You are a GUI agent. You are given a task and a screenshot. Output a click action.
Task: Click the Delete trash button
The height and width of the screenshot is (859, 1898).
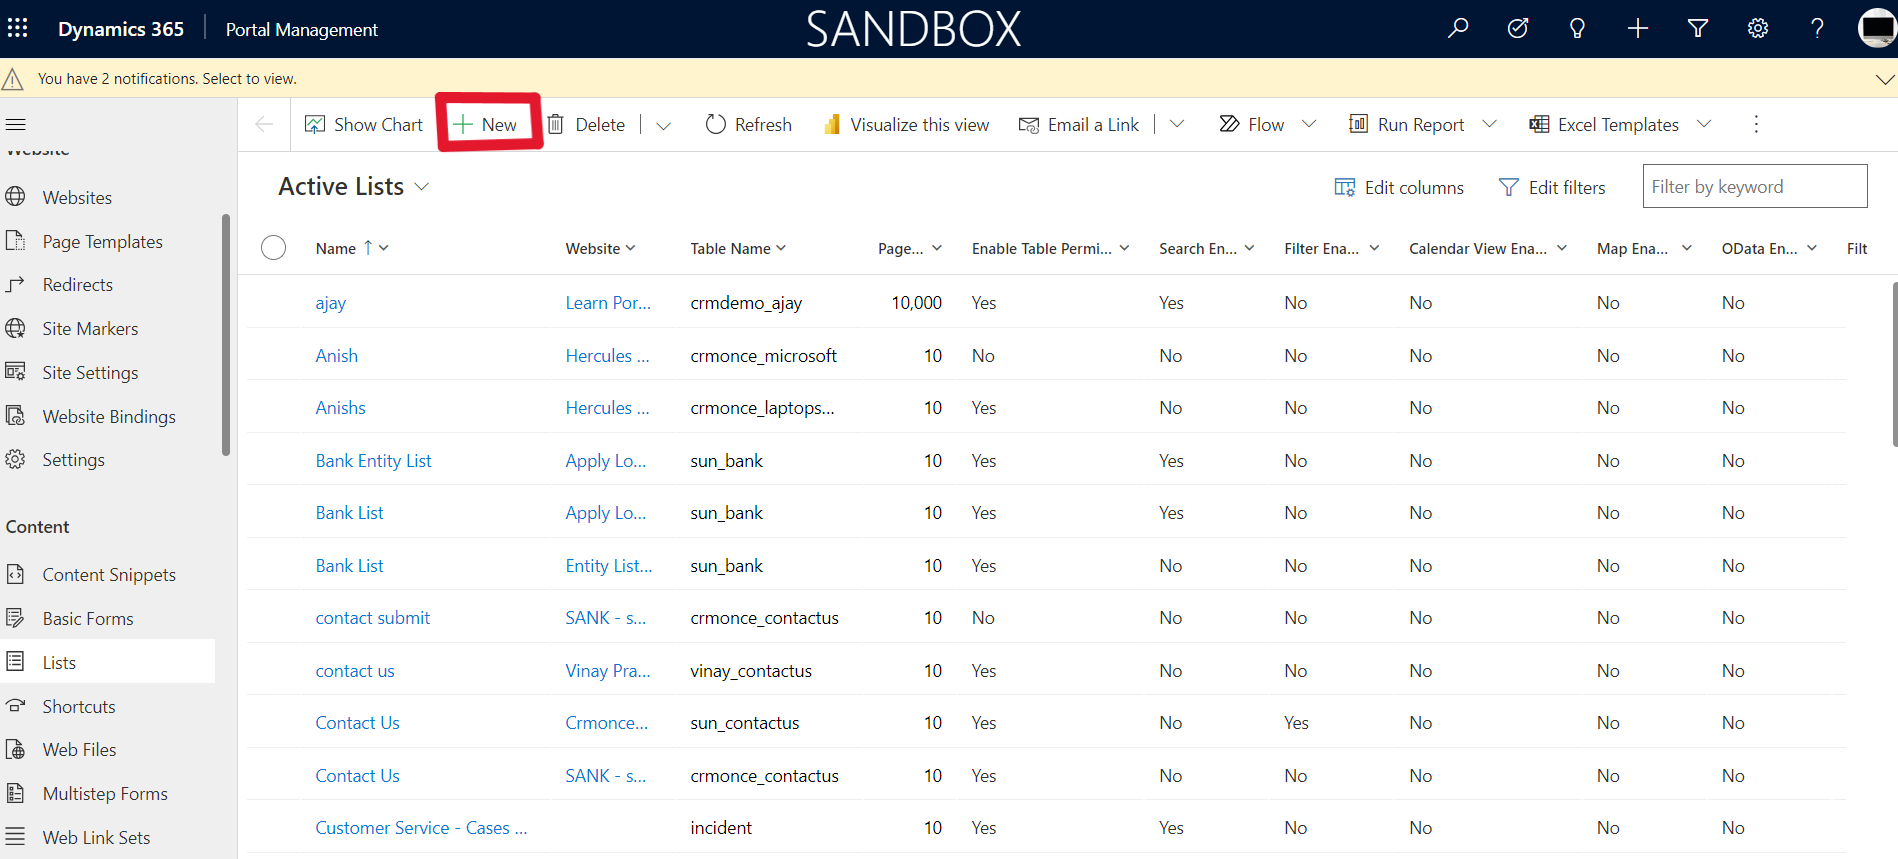[x=587, y=124]
